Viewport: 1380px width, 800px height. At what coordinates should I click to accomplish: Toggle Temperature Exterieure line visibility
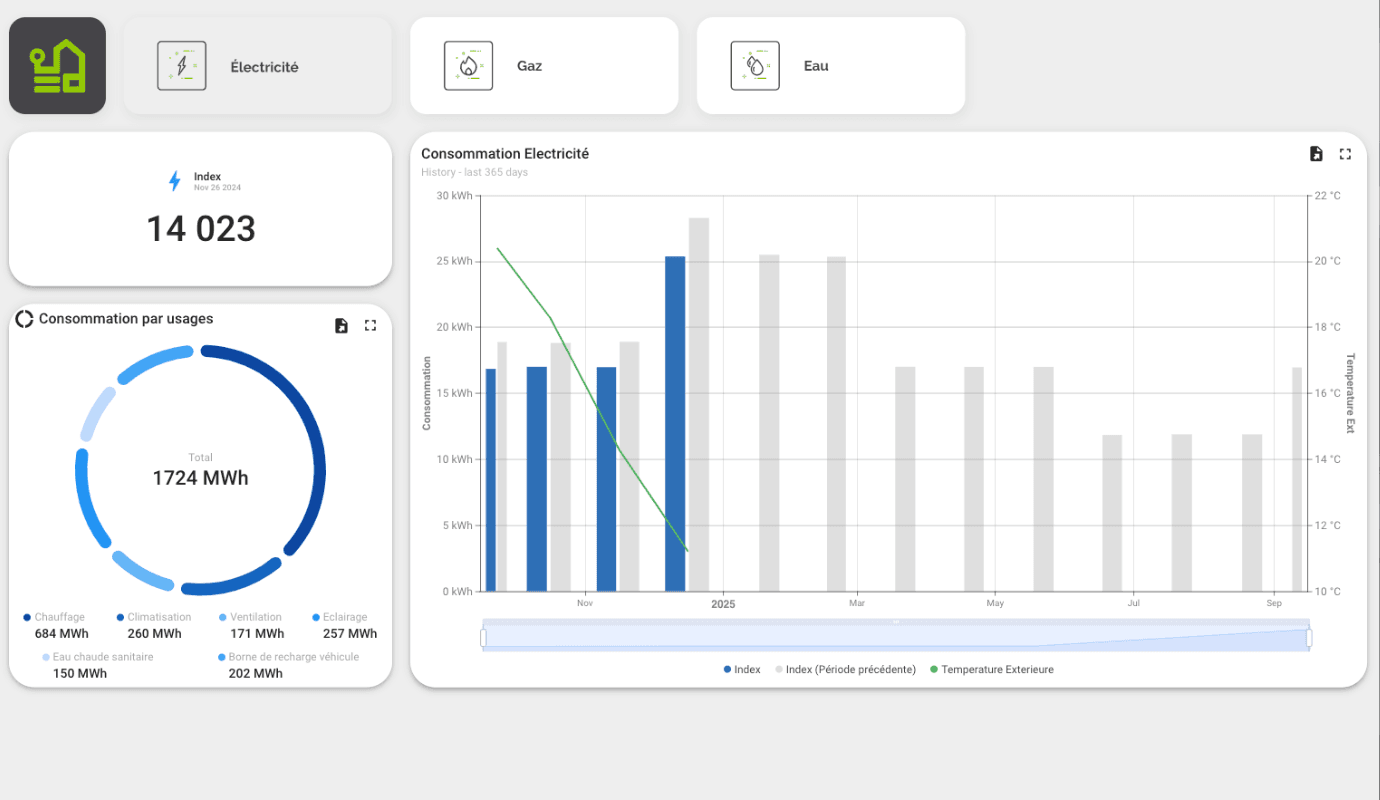[991, 670]
